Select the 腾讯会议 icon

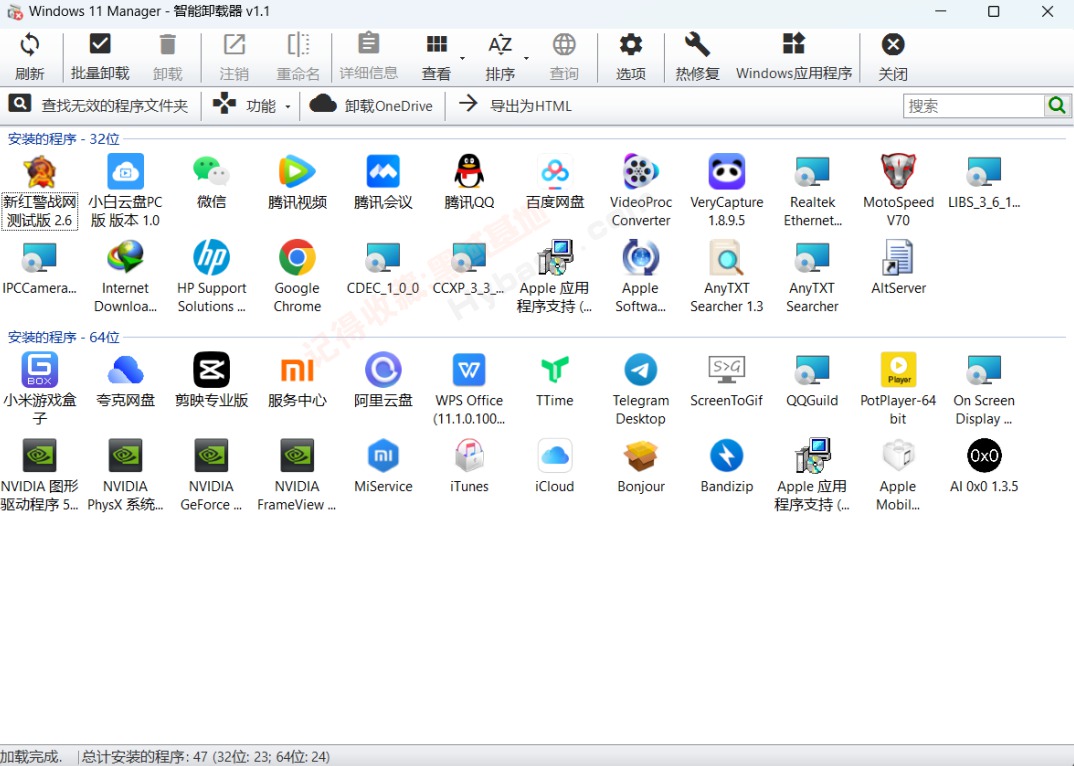[383, 171]
